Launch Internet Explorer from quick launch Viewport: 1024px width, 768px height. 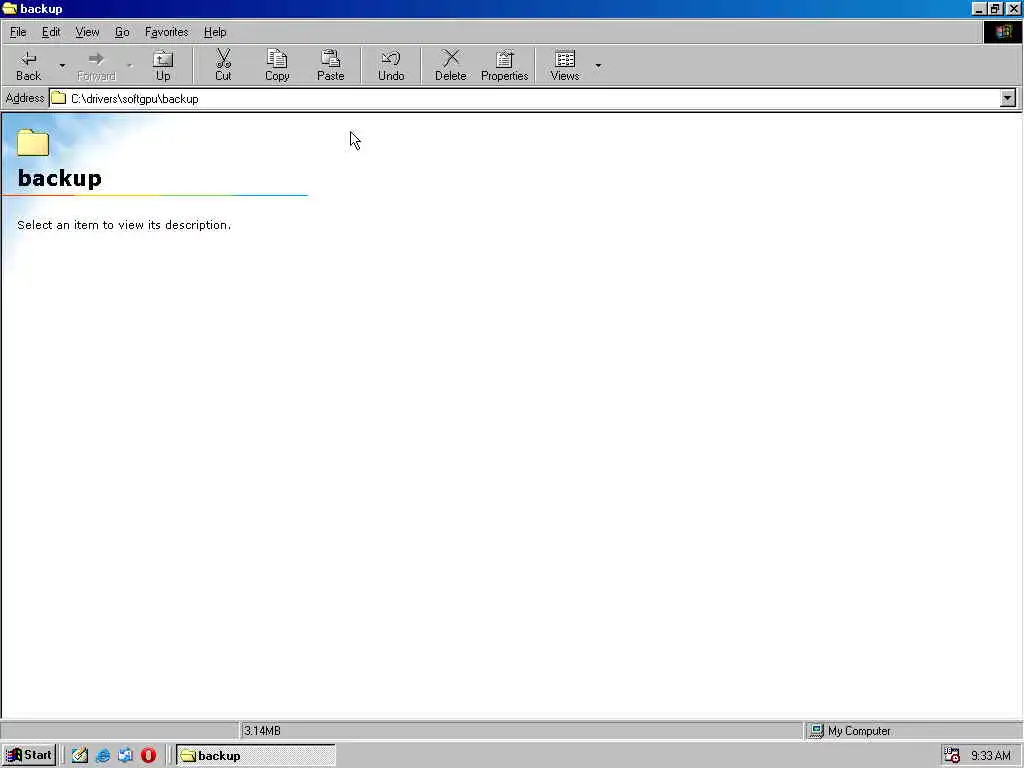(x=103, y=756)
